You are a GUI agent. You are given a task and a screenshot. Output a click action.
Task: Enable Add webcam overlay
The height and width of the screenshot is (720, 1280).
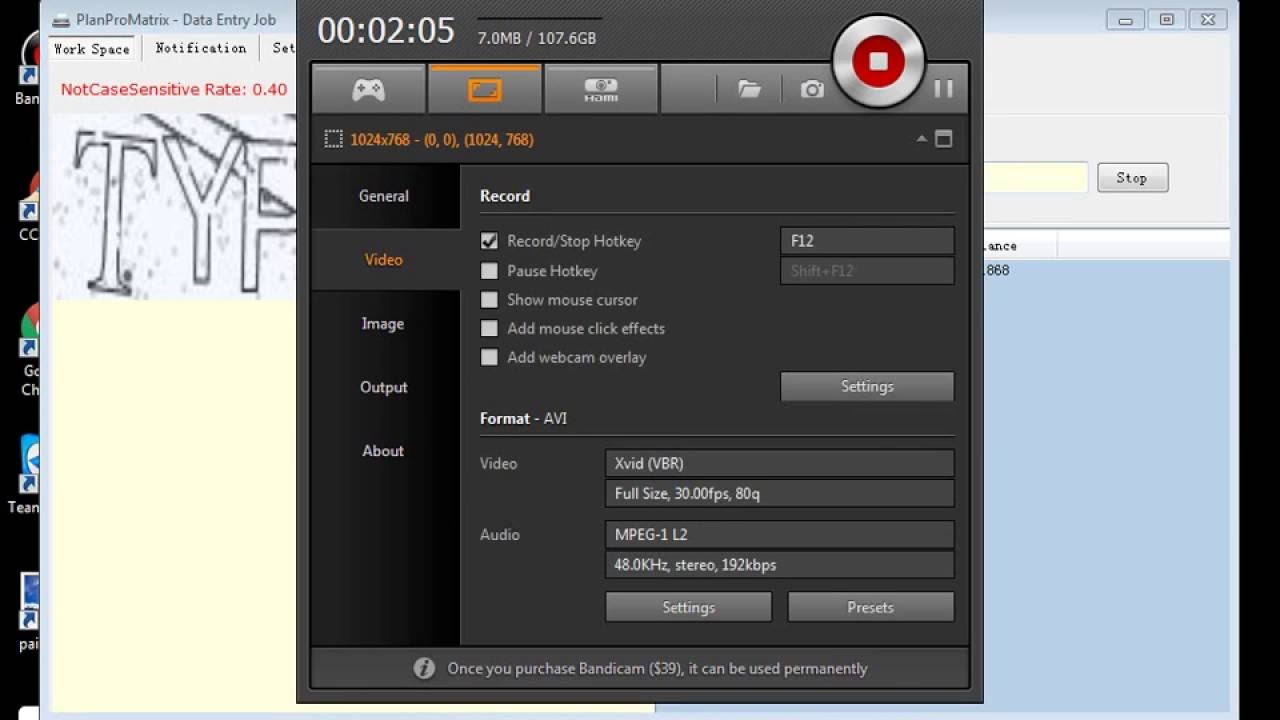coord(489,357)
